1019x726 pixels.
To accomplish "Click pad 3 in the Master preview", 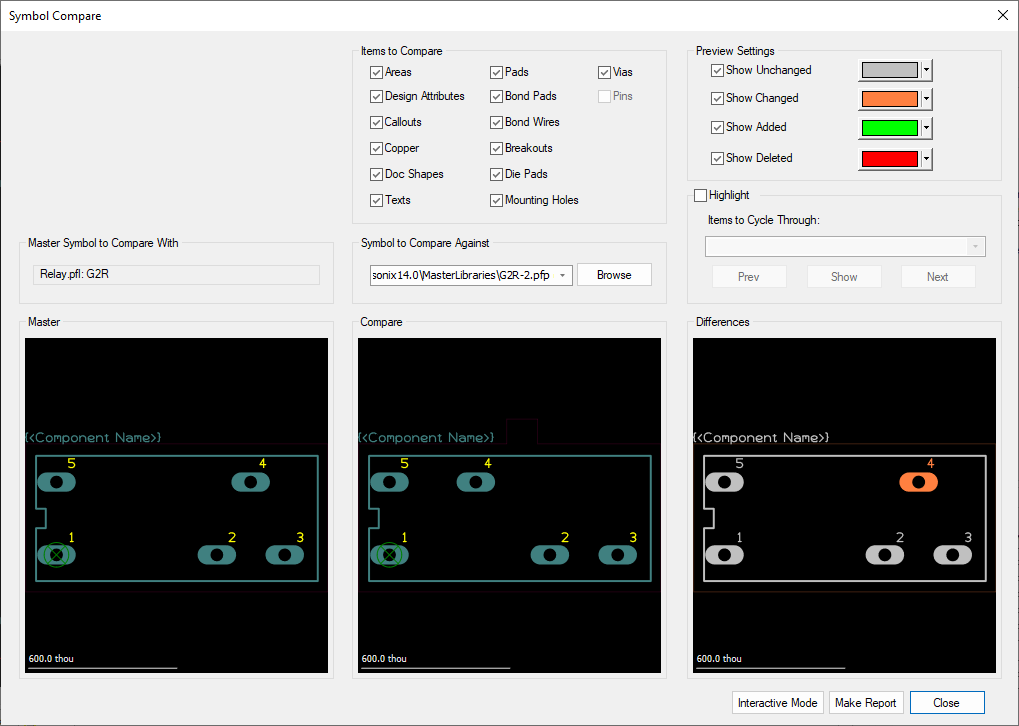I will coord(284,554).
